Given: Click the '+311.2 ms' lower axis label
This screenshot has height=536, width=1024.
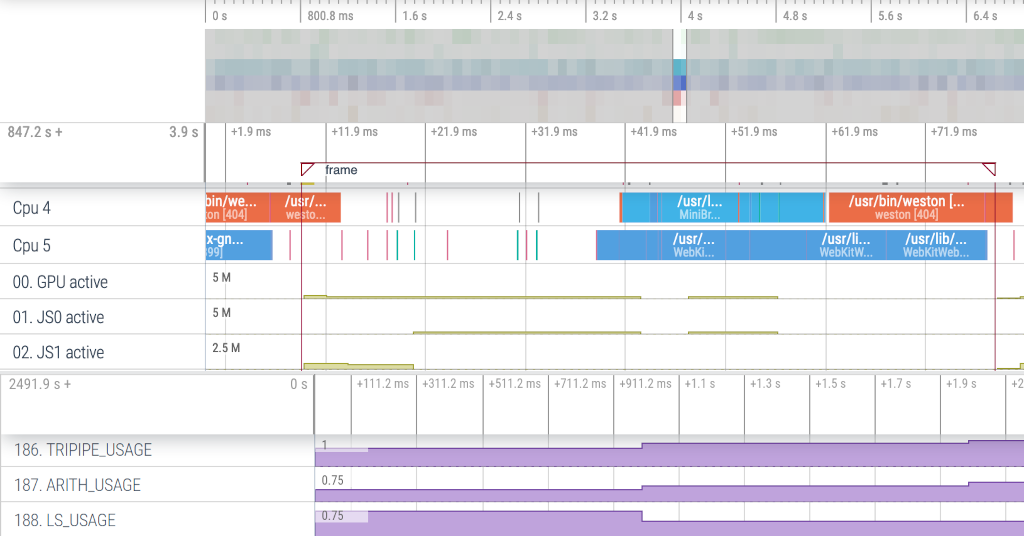Looking at the screenshot, I should [448, 384].
